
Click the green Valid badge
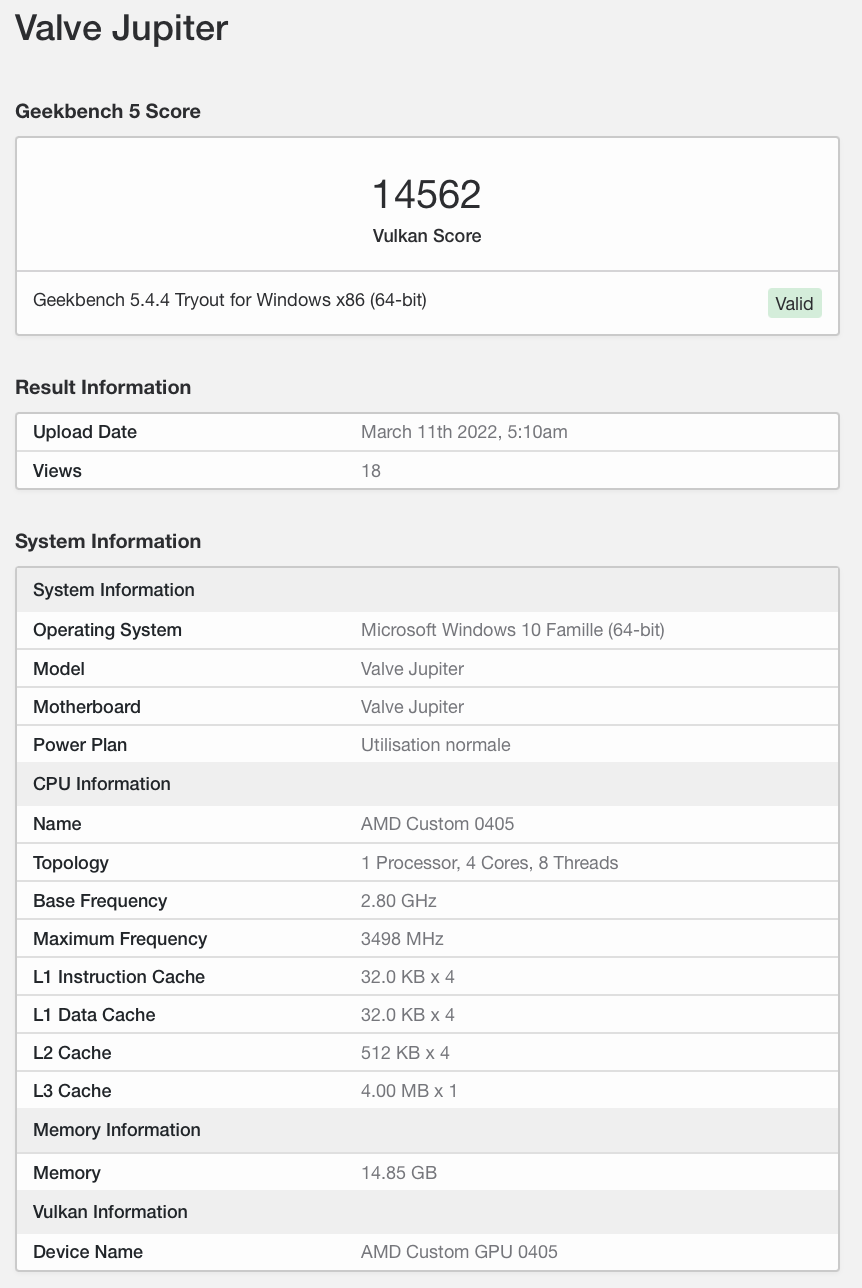click(x=794, y=303)
